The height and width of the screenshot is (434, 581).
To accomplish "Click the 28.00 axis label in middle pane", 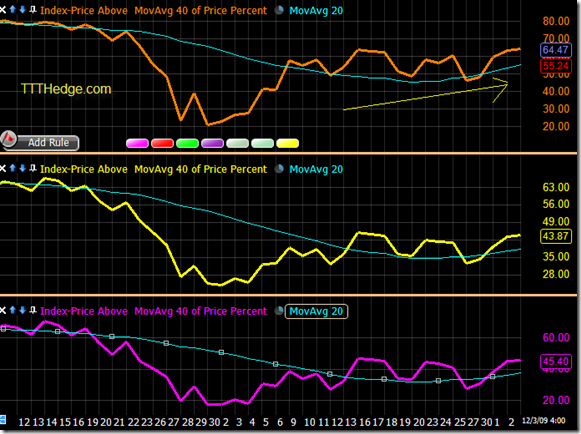I will pyautogui.click(x=556, y=274).
